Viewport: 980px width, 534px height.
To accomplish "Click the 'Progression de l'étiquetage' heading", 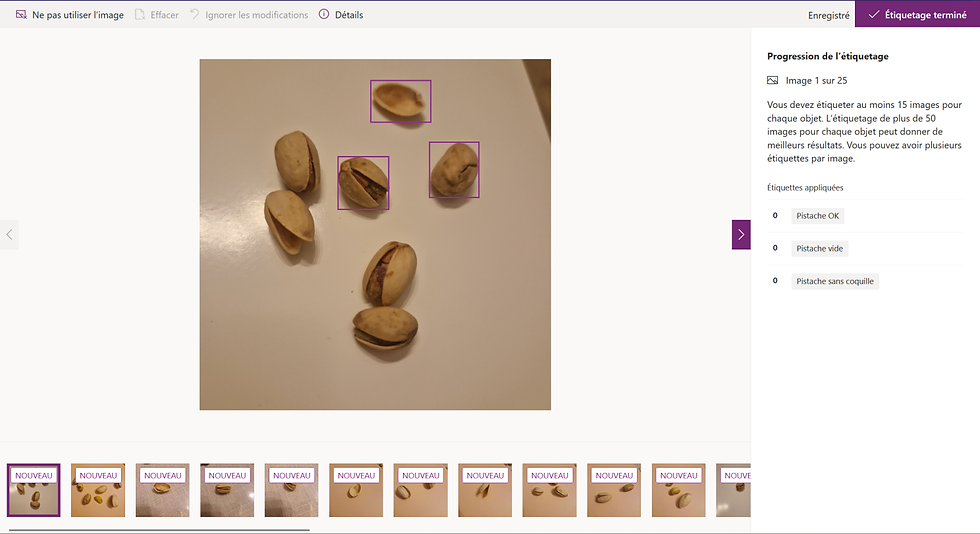I will coord(828,56).
